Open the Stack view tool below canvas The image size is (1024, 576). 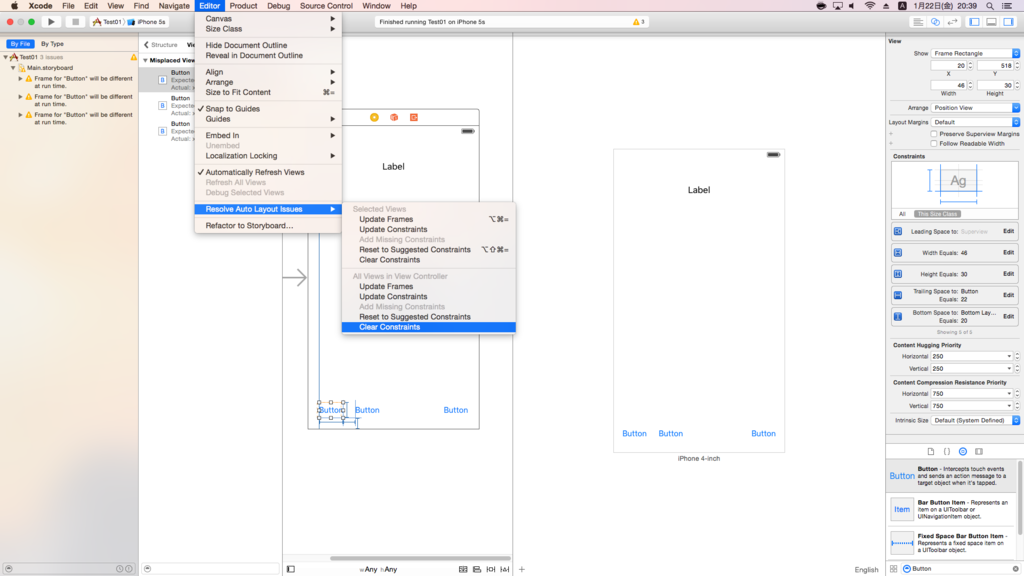point(463,569)
